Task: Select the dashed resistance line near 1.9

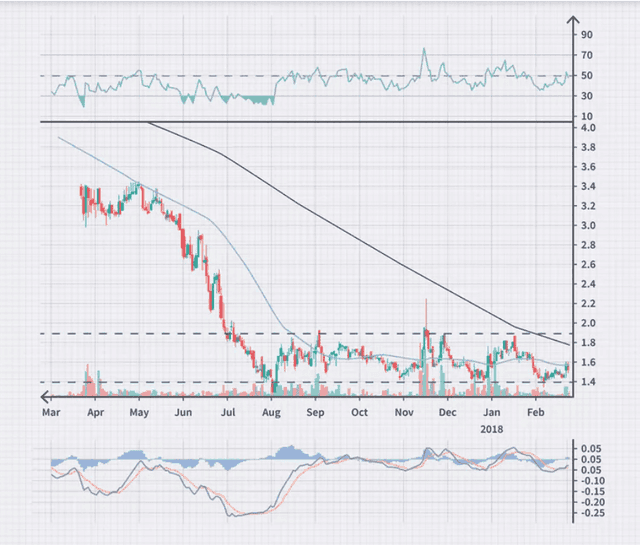Action: 300,333
